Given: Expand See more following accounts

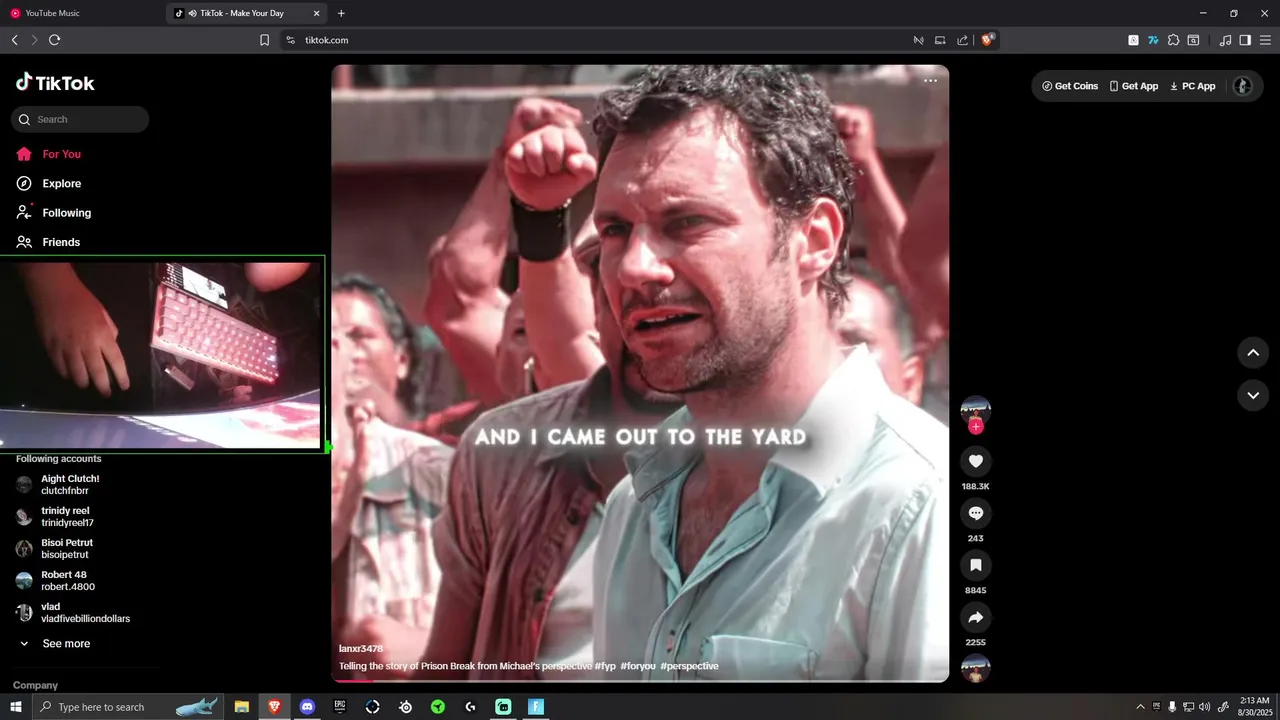Looking at the screenshot, I should click(x=55, y=644).
